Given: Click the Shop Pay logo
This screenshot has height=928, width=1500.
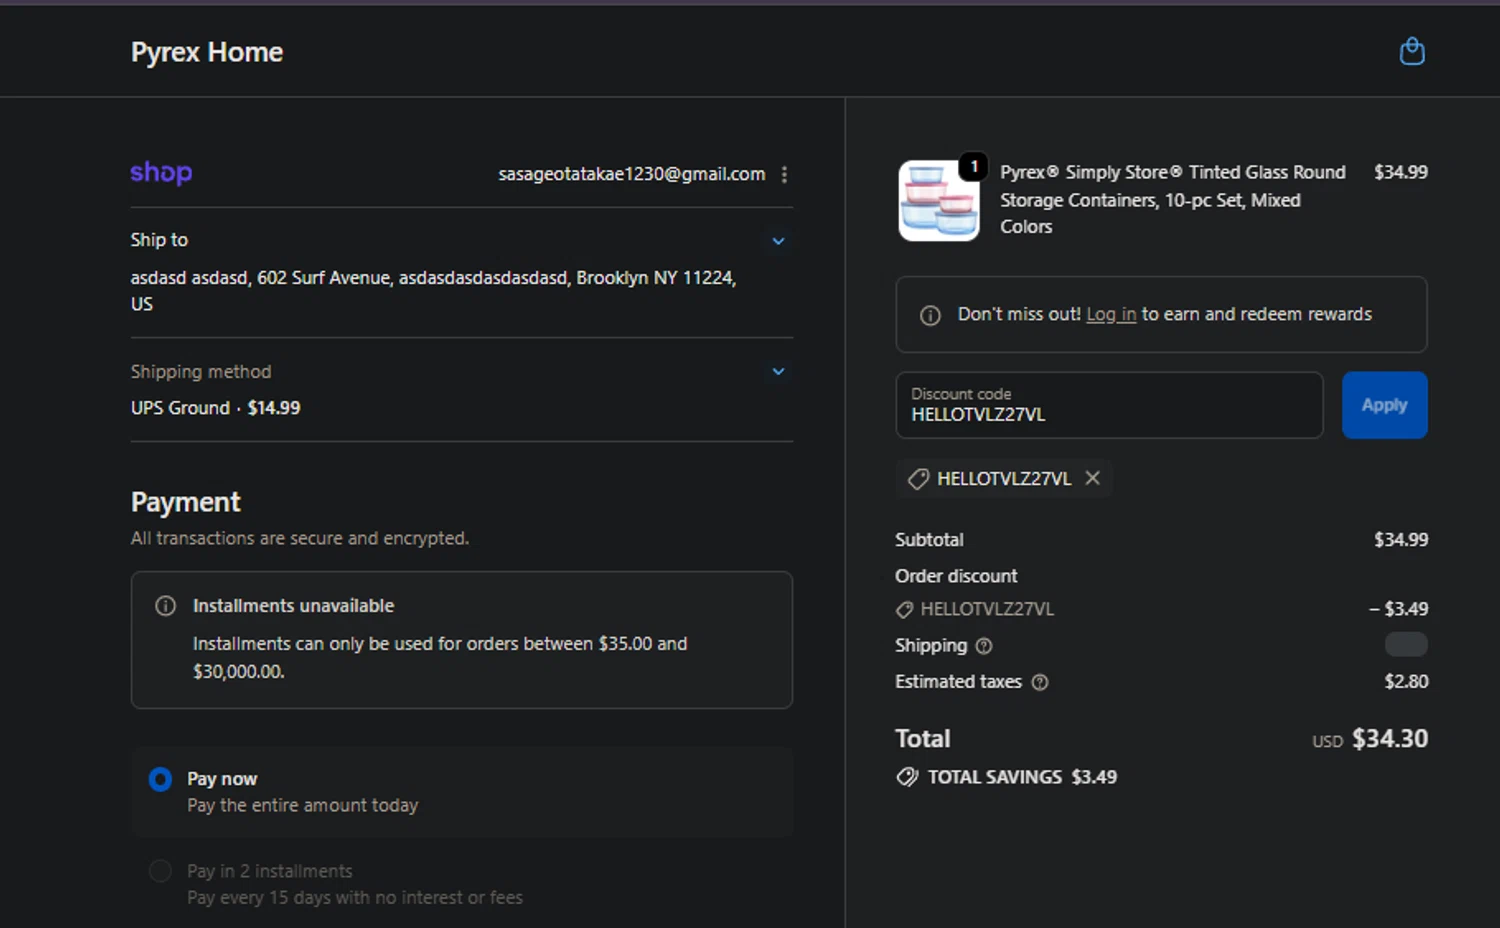Looking at the screenshot, I should click(161, 173).
